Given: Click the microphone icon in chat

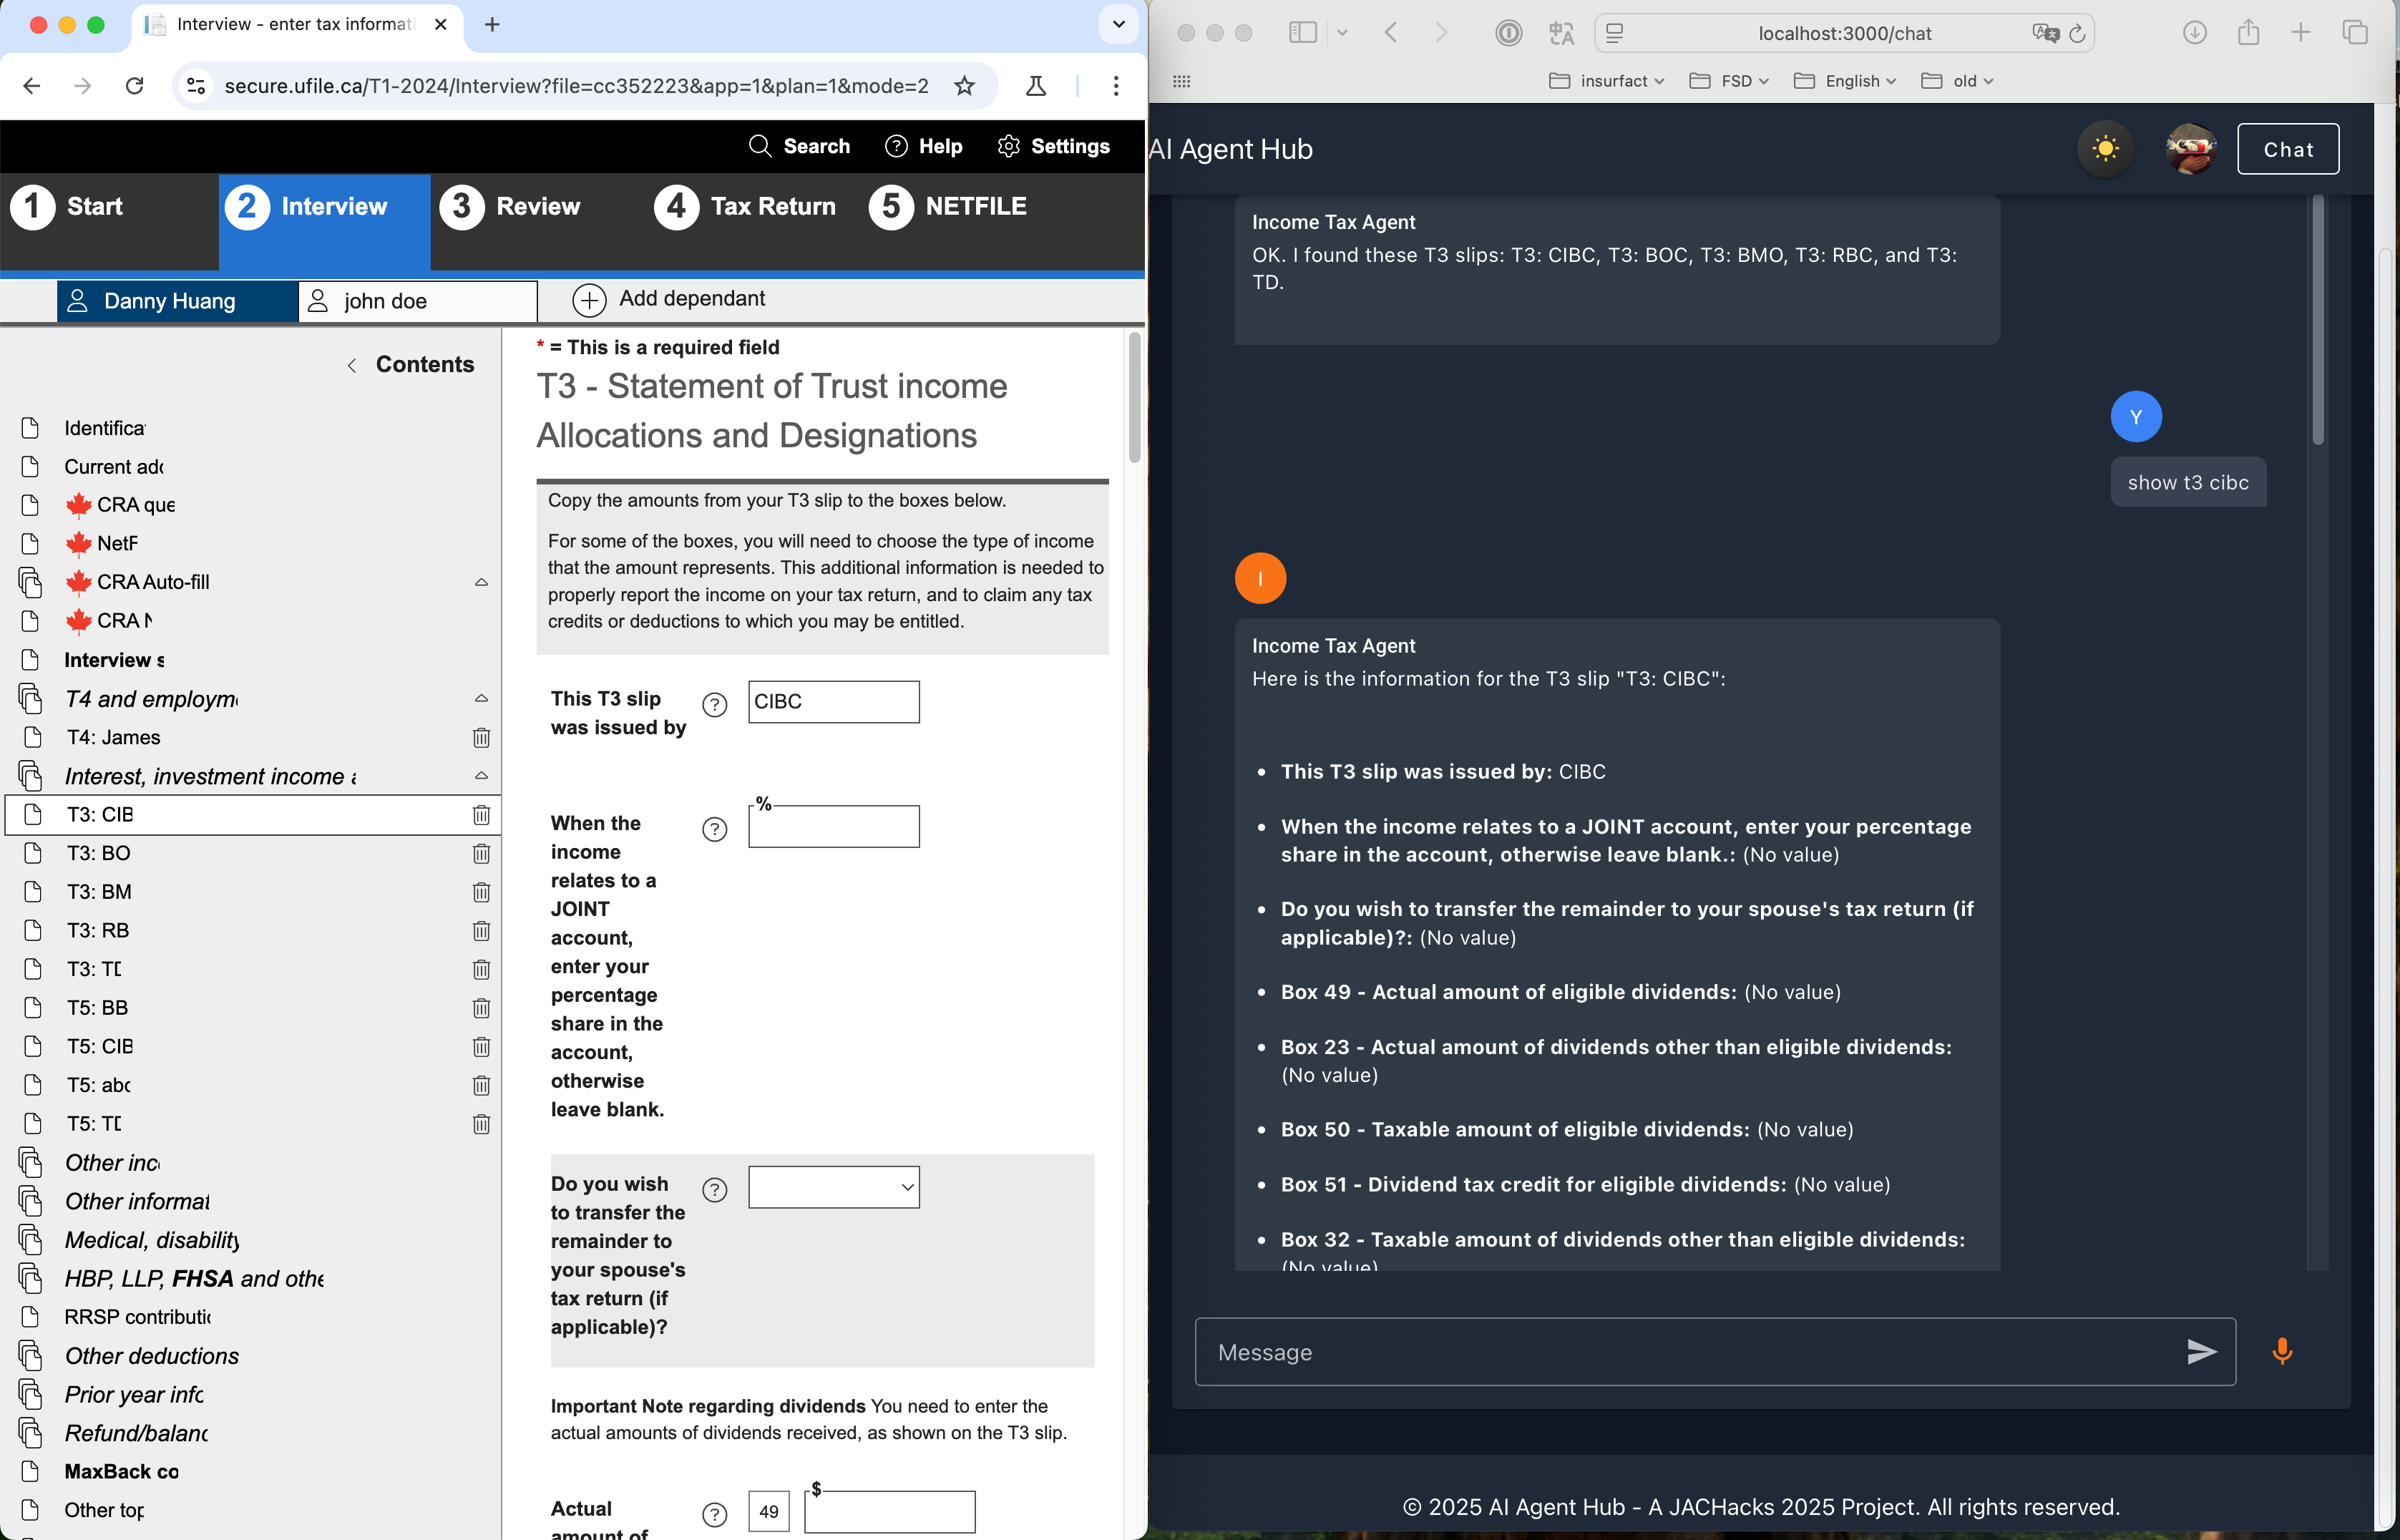Looking at the screenshot, I should [x=2281, y=1351].
